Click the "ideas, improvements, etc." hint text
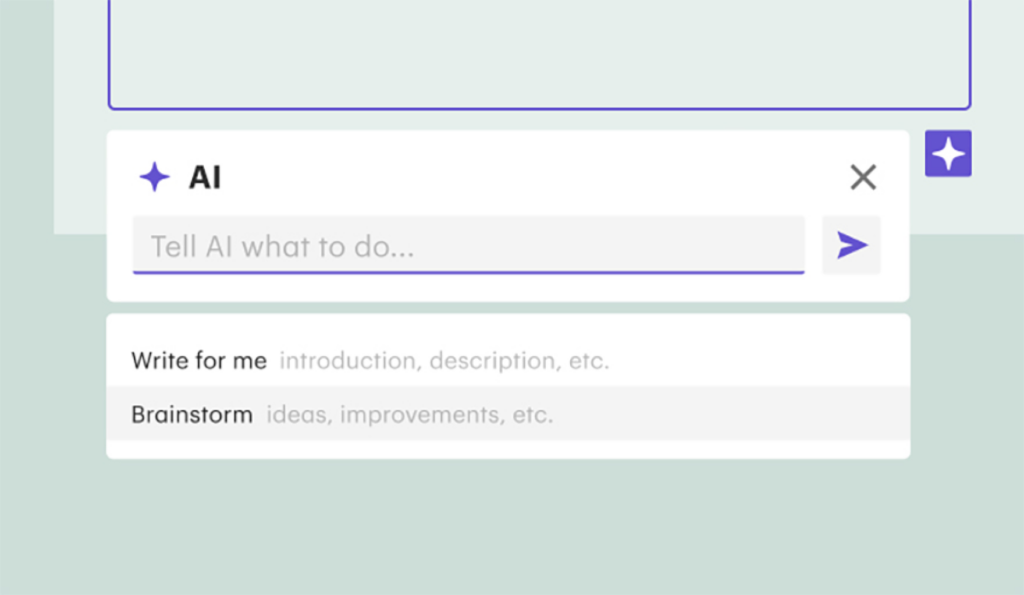Image resolution: width=1024 pixels, height=595 pixels. [409, 414]
